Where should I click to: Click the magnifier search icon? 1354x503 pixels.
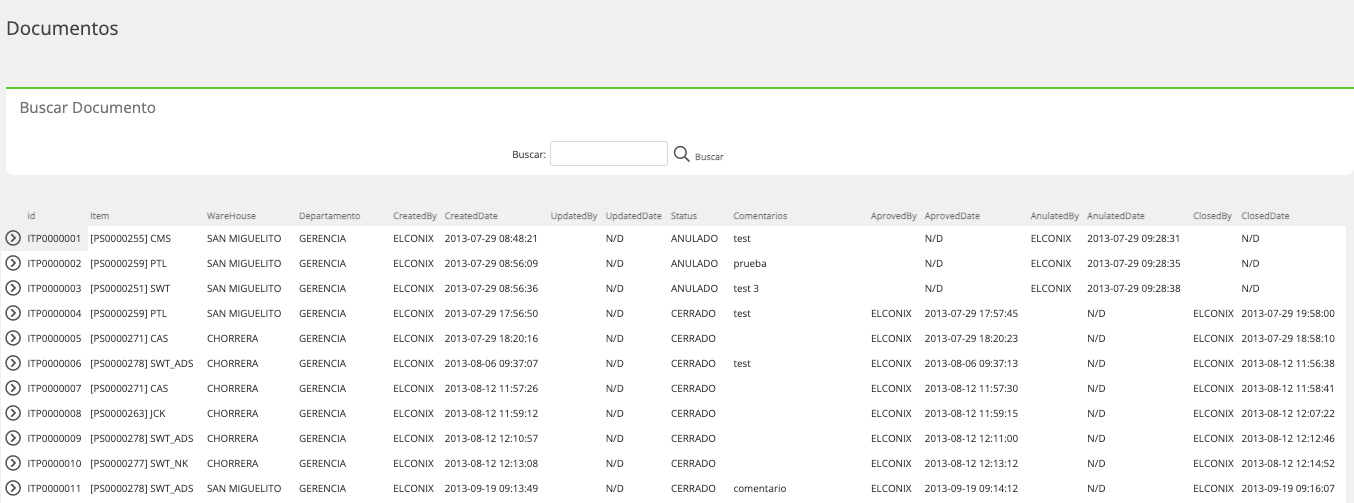[x=682, y=154]
